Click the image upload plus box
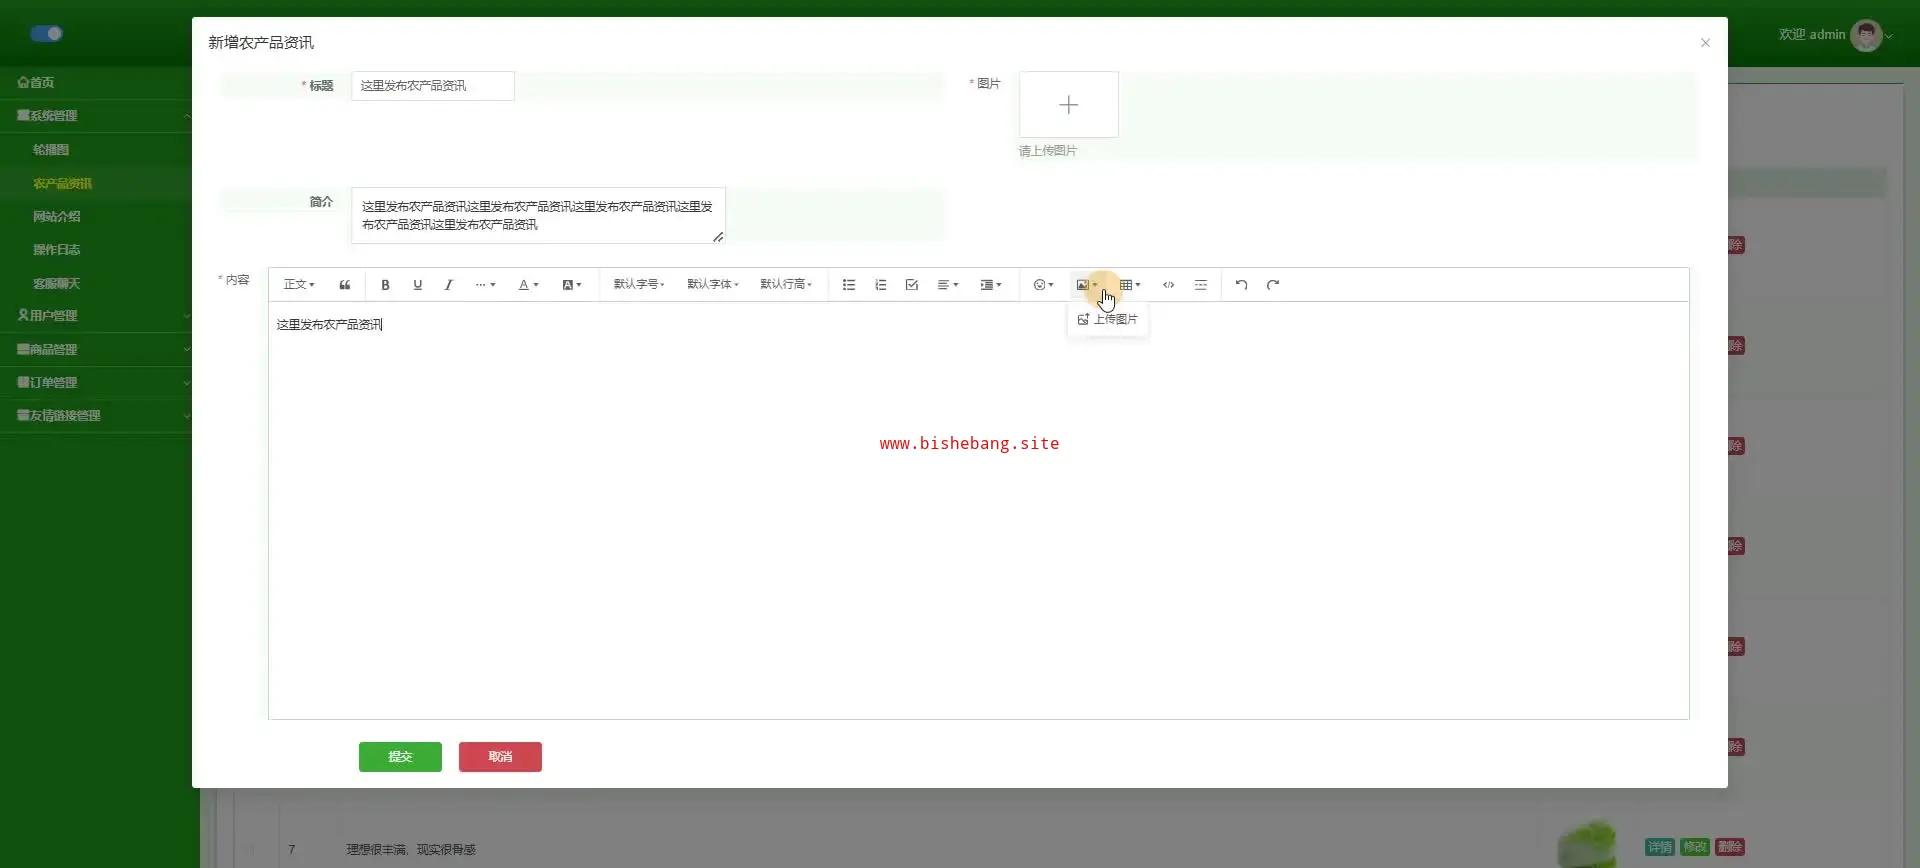 (1069, 104)
